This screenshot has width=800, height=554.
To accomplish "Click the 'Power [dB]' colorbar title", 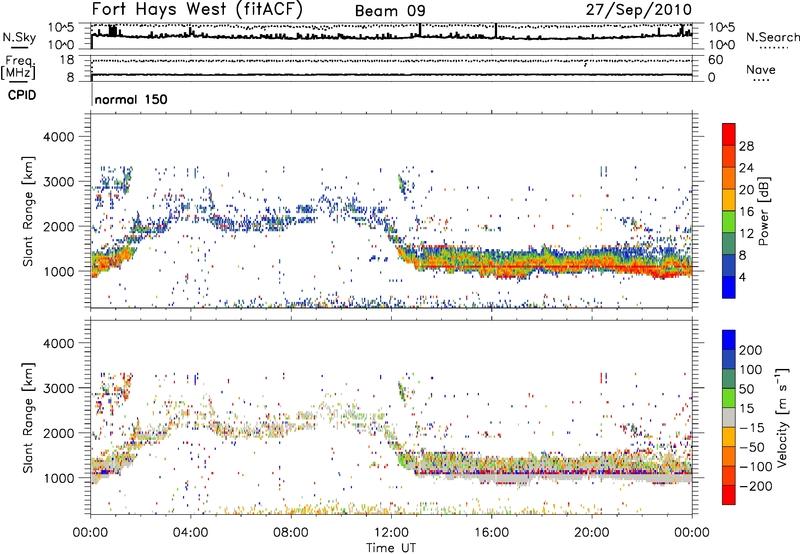I will point(764,211).
